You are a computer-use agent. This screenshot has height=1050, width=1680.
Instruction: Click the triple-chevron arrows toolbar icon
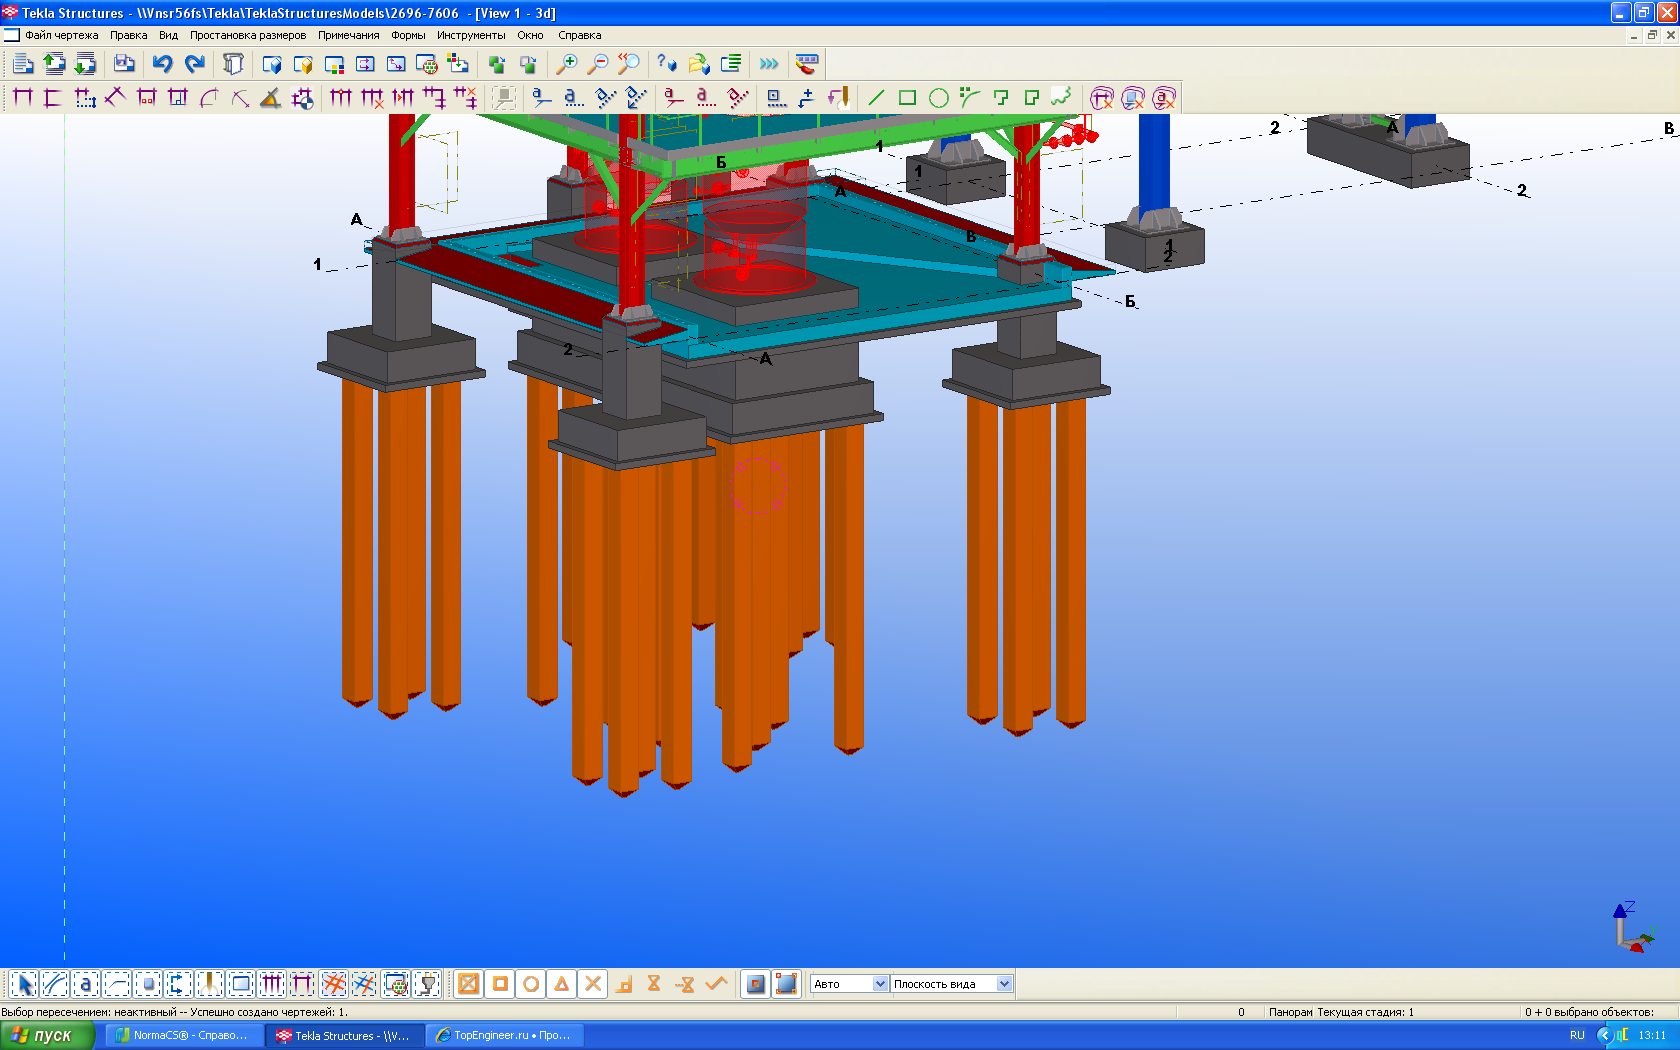point(768,64)
